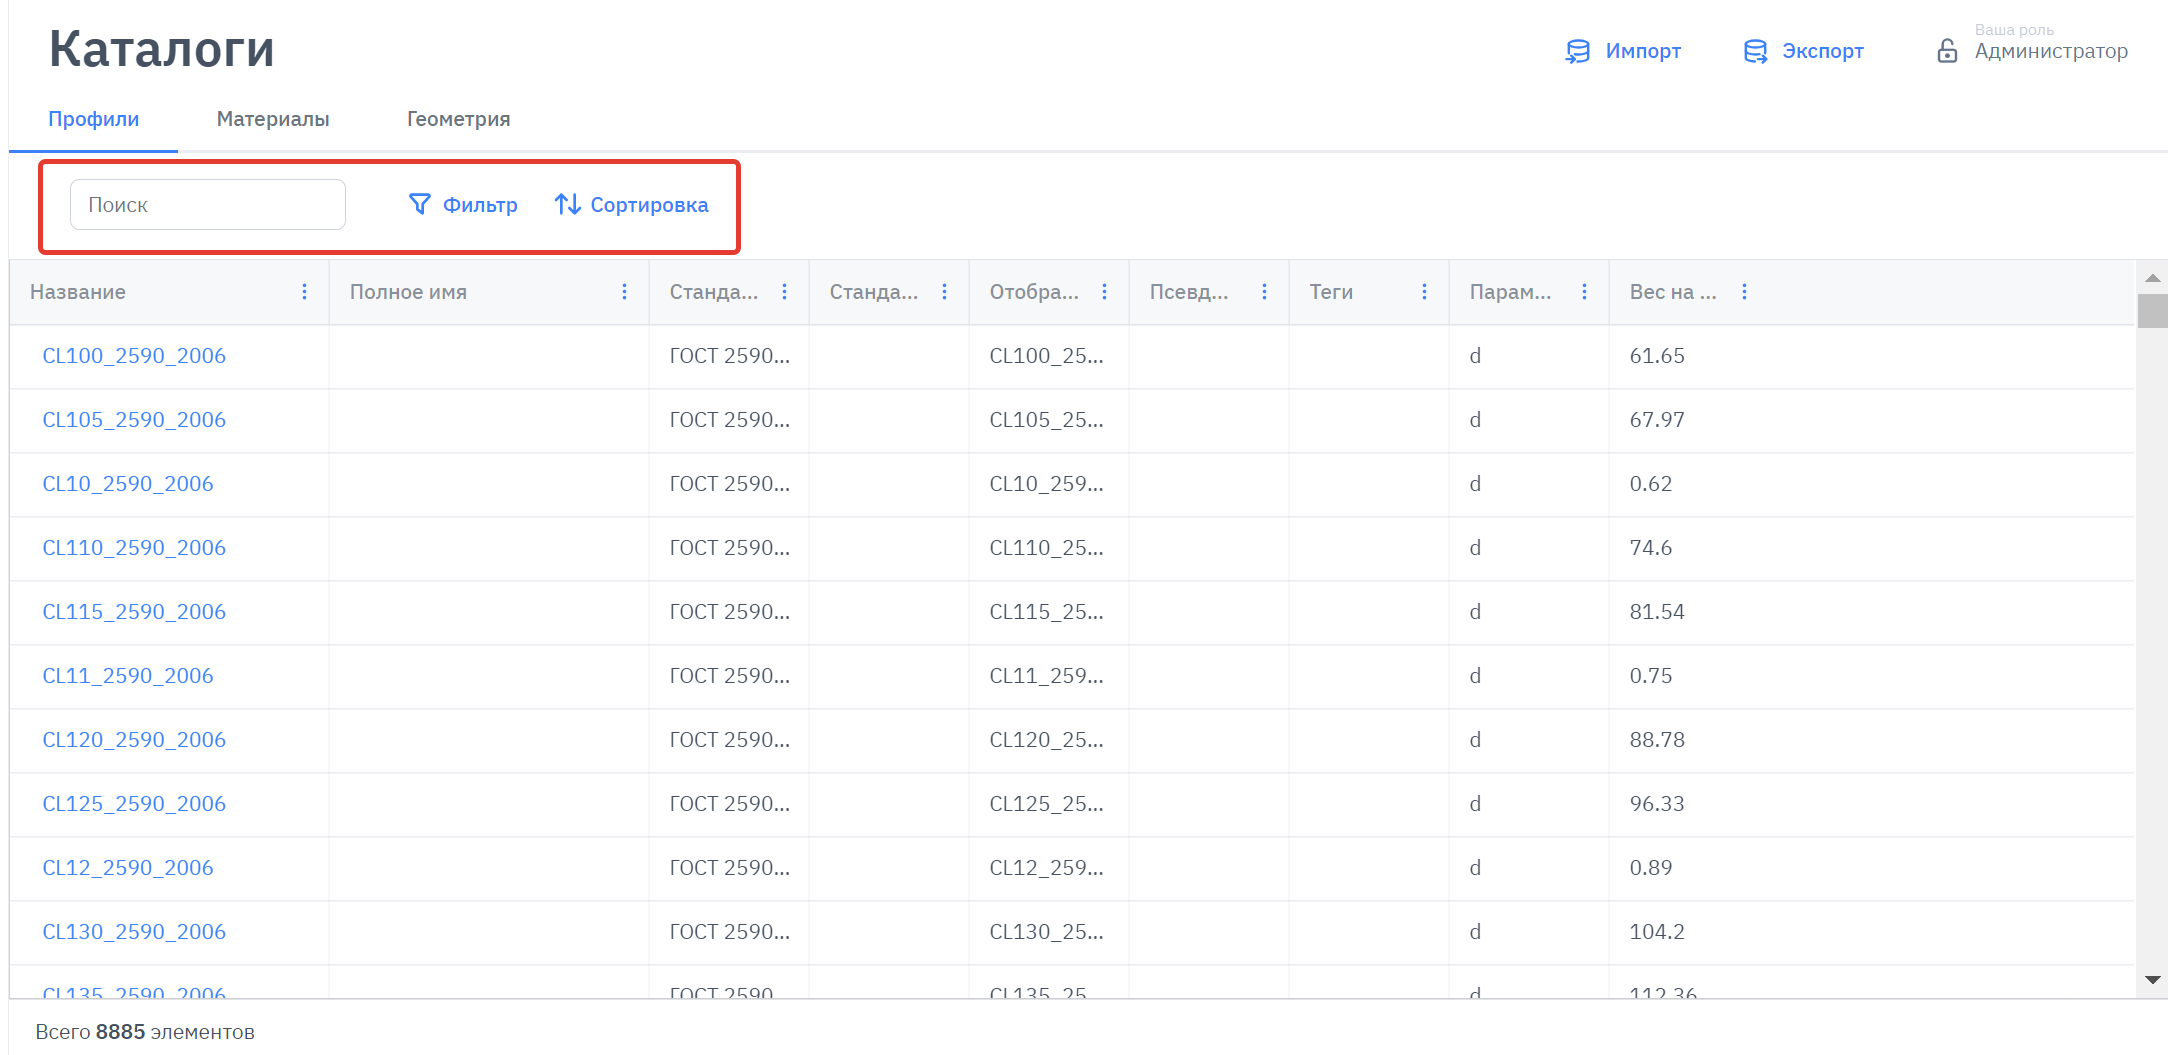Click weight cell 0.75
The width and height of the screenshot is (2168, 1055).
point(1651,676)
